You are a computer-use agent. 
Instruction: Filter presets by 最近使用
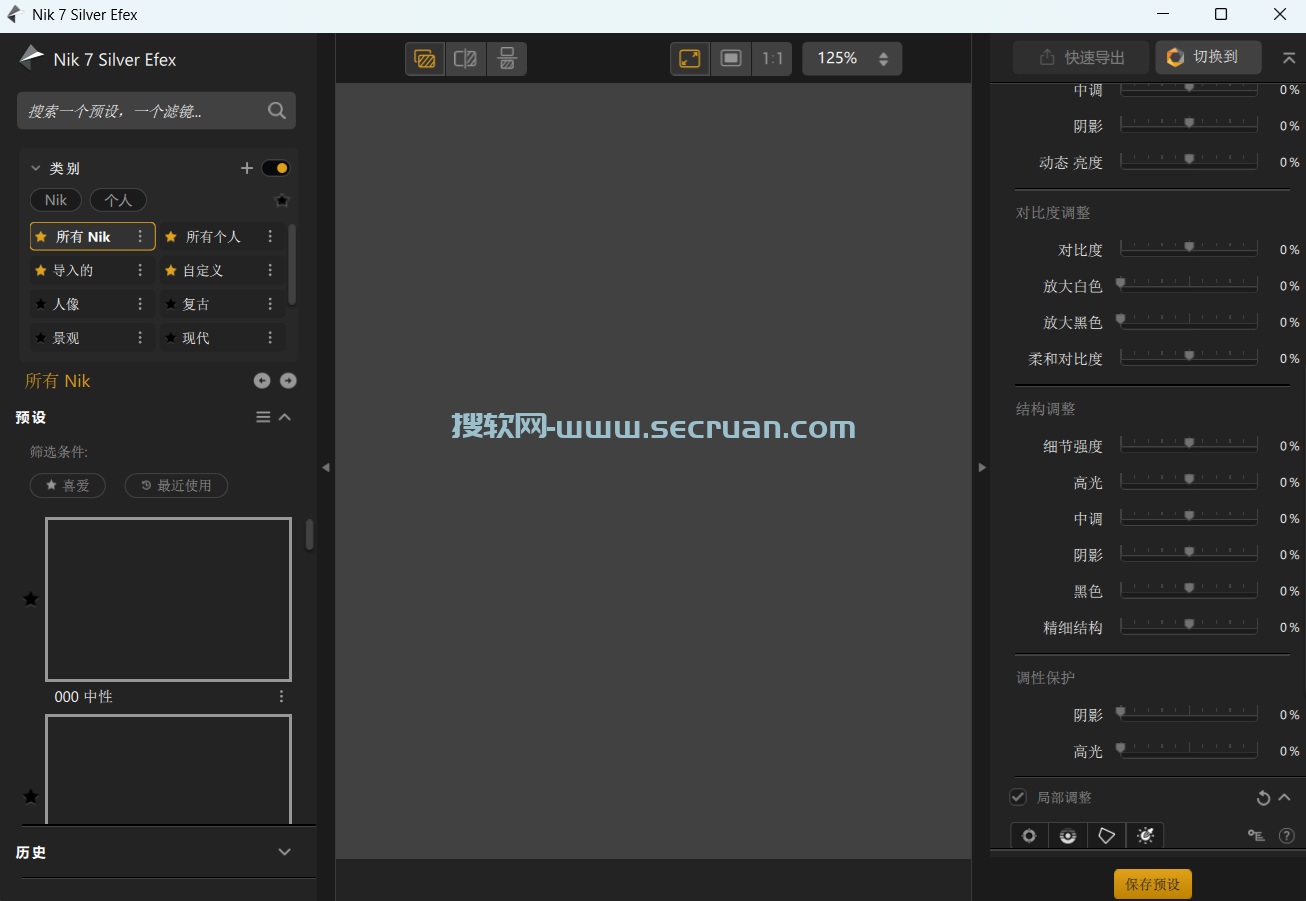pos(176,485)
